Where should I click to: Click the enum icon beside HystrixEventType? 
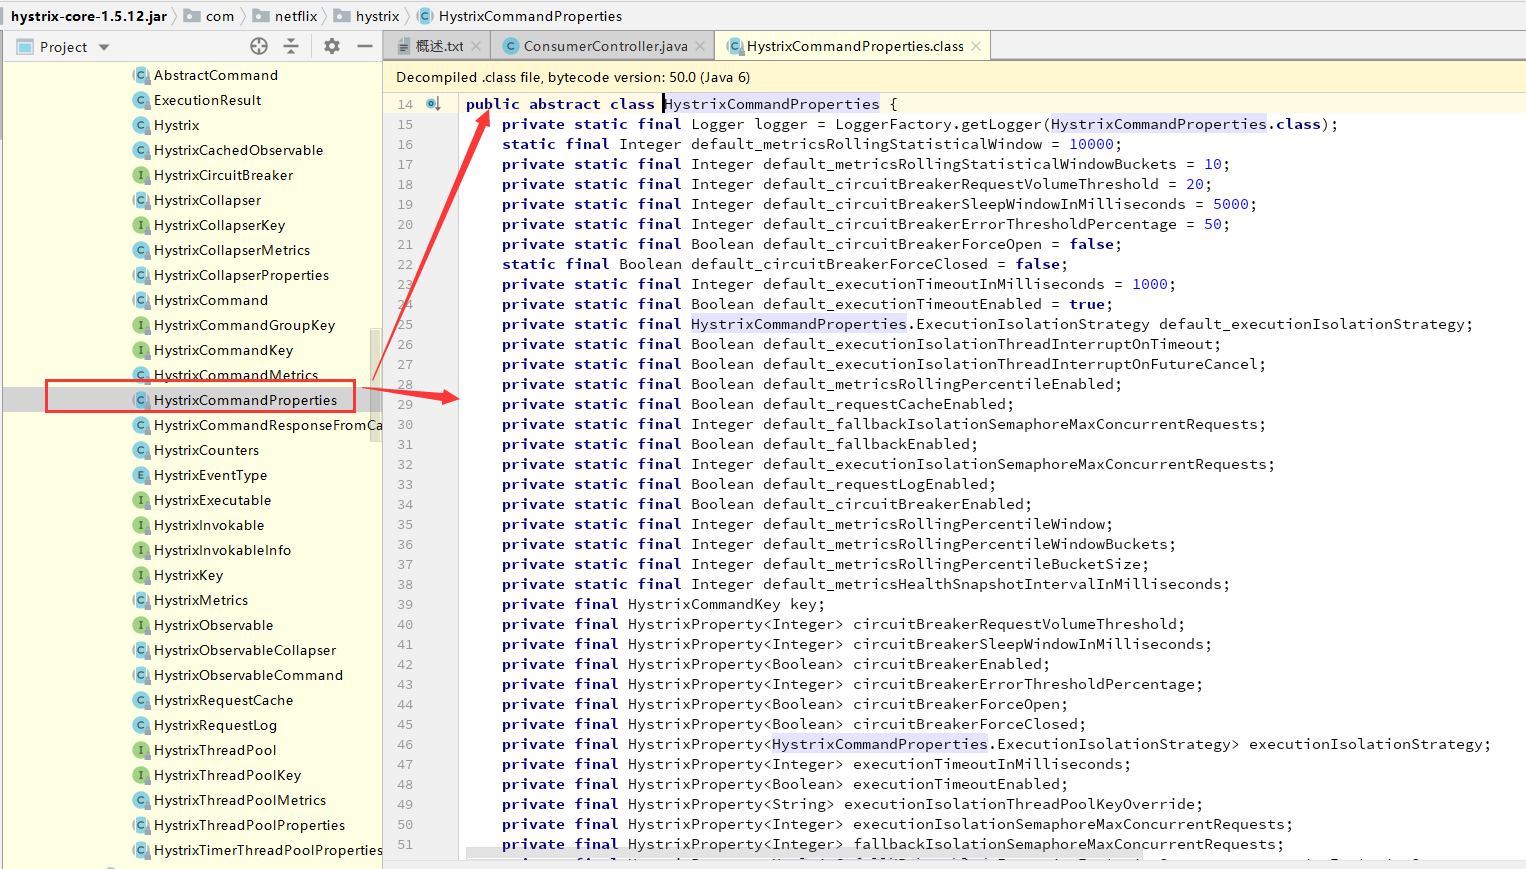(141, 475)
